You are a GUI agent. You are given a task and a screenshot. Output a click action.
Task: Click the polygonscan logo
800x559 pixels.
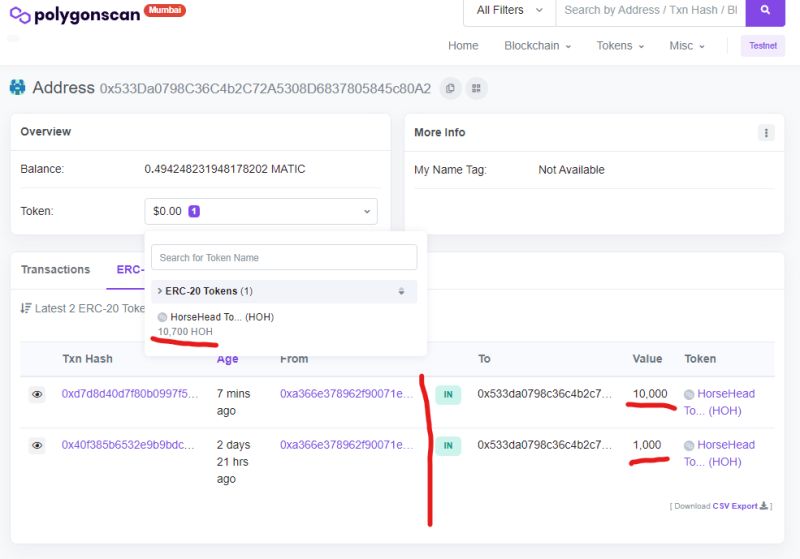click(x=75, y=15)
